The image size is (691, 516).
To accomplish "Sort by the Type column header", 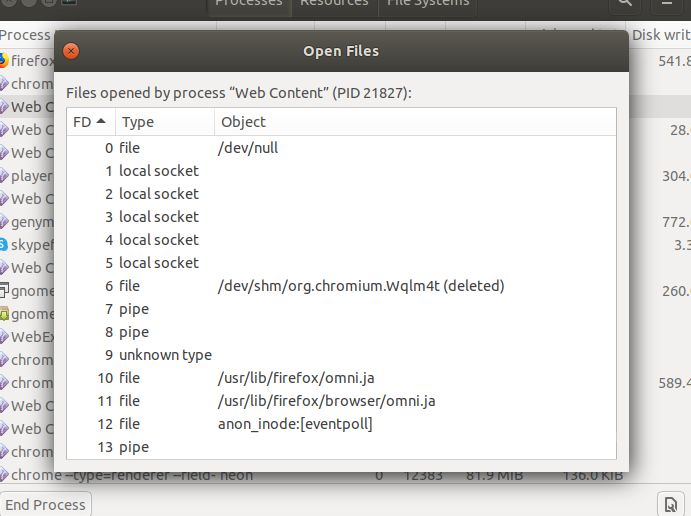I will point(165,122).
